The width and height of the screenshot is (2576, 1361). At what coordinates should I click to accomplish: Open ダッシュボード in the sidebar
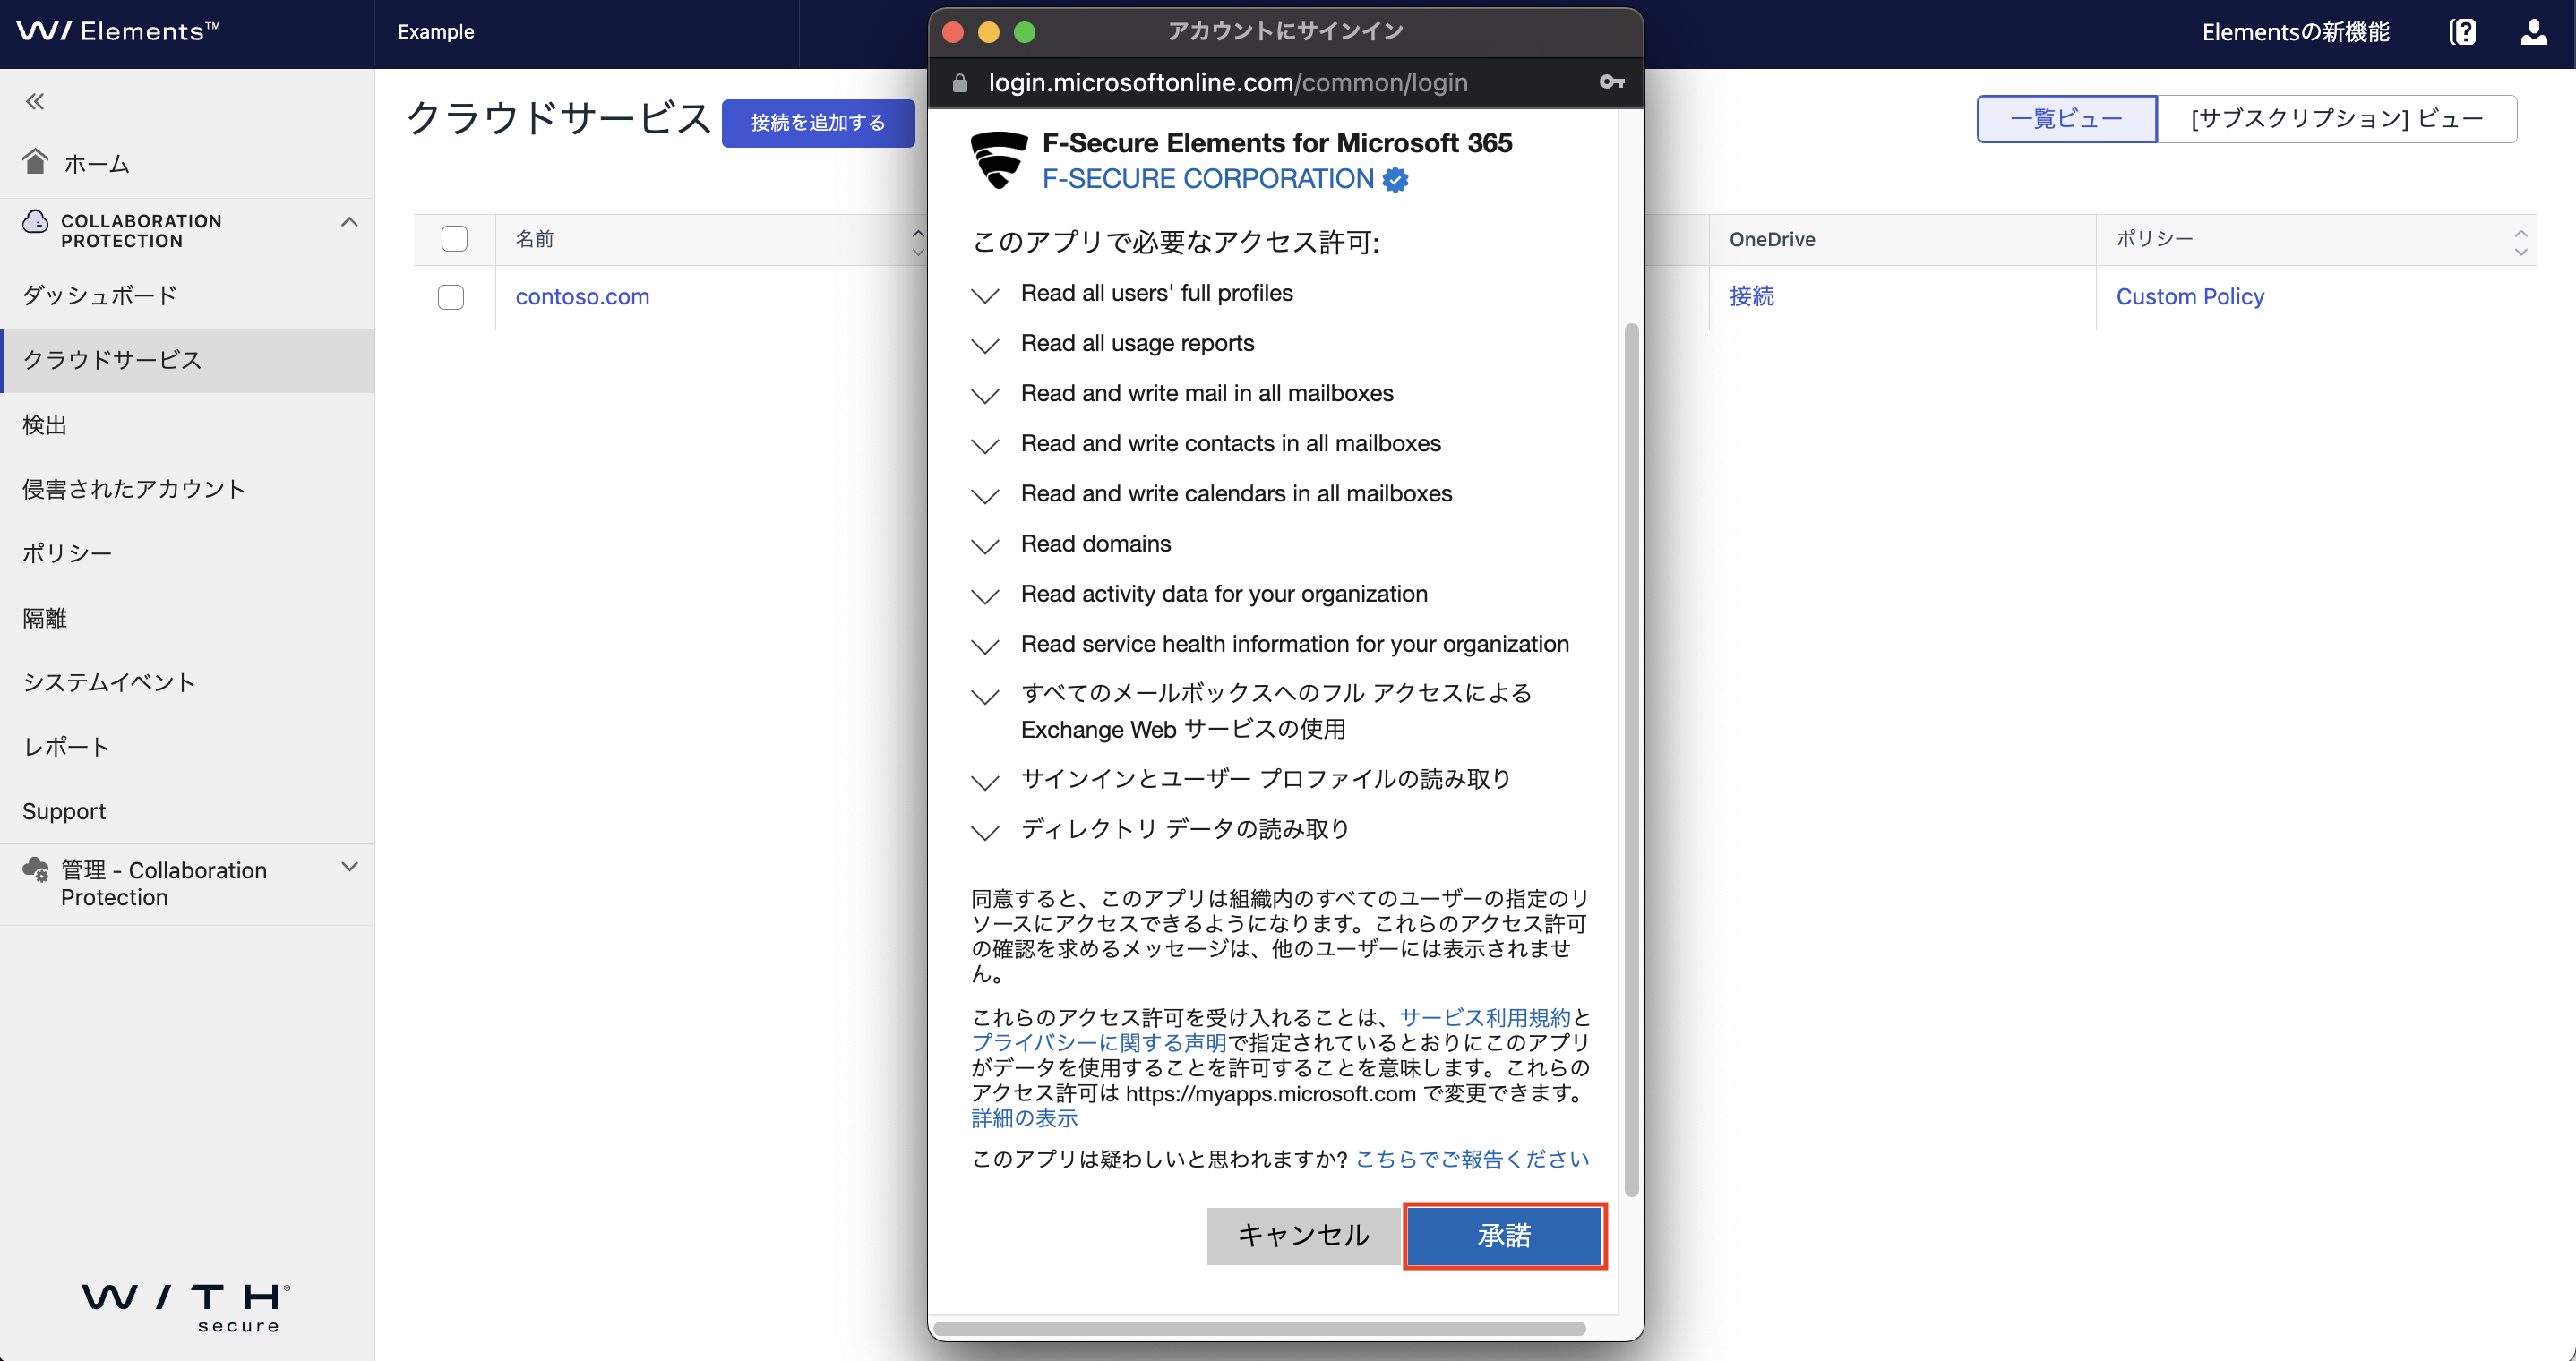pos(100,295)
